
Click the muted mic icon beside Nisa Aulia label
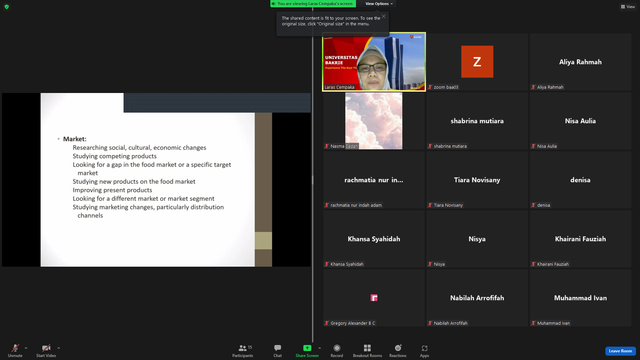click(x=533, y=146)
